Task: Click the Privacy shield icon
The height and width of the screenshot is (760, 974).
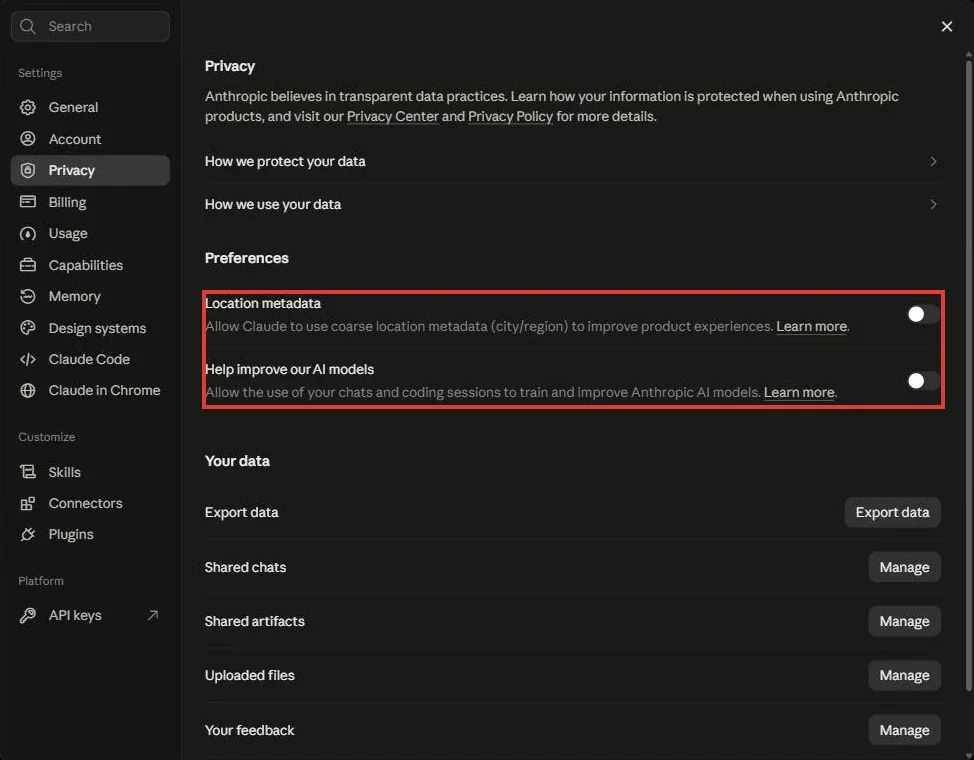Action: [28, 170]
